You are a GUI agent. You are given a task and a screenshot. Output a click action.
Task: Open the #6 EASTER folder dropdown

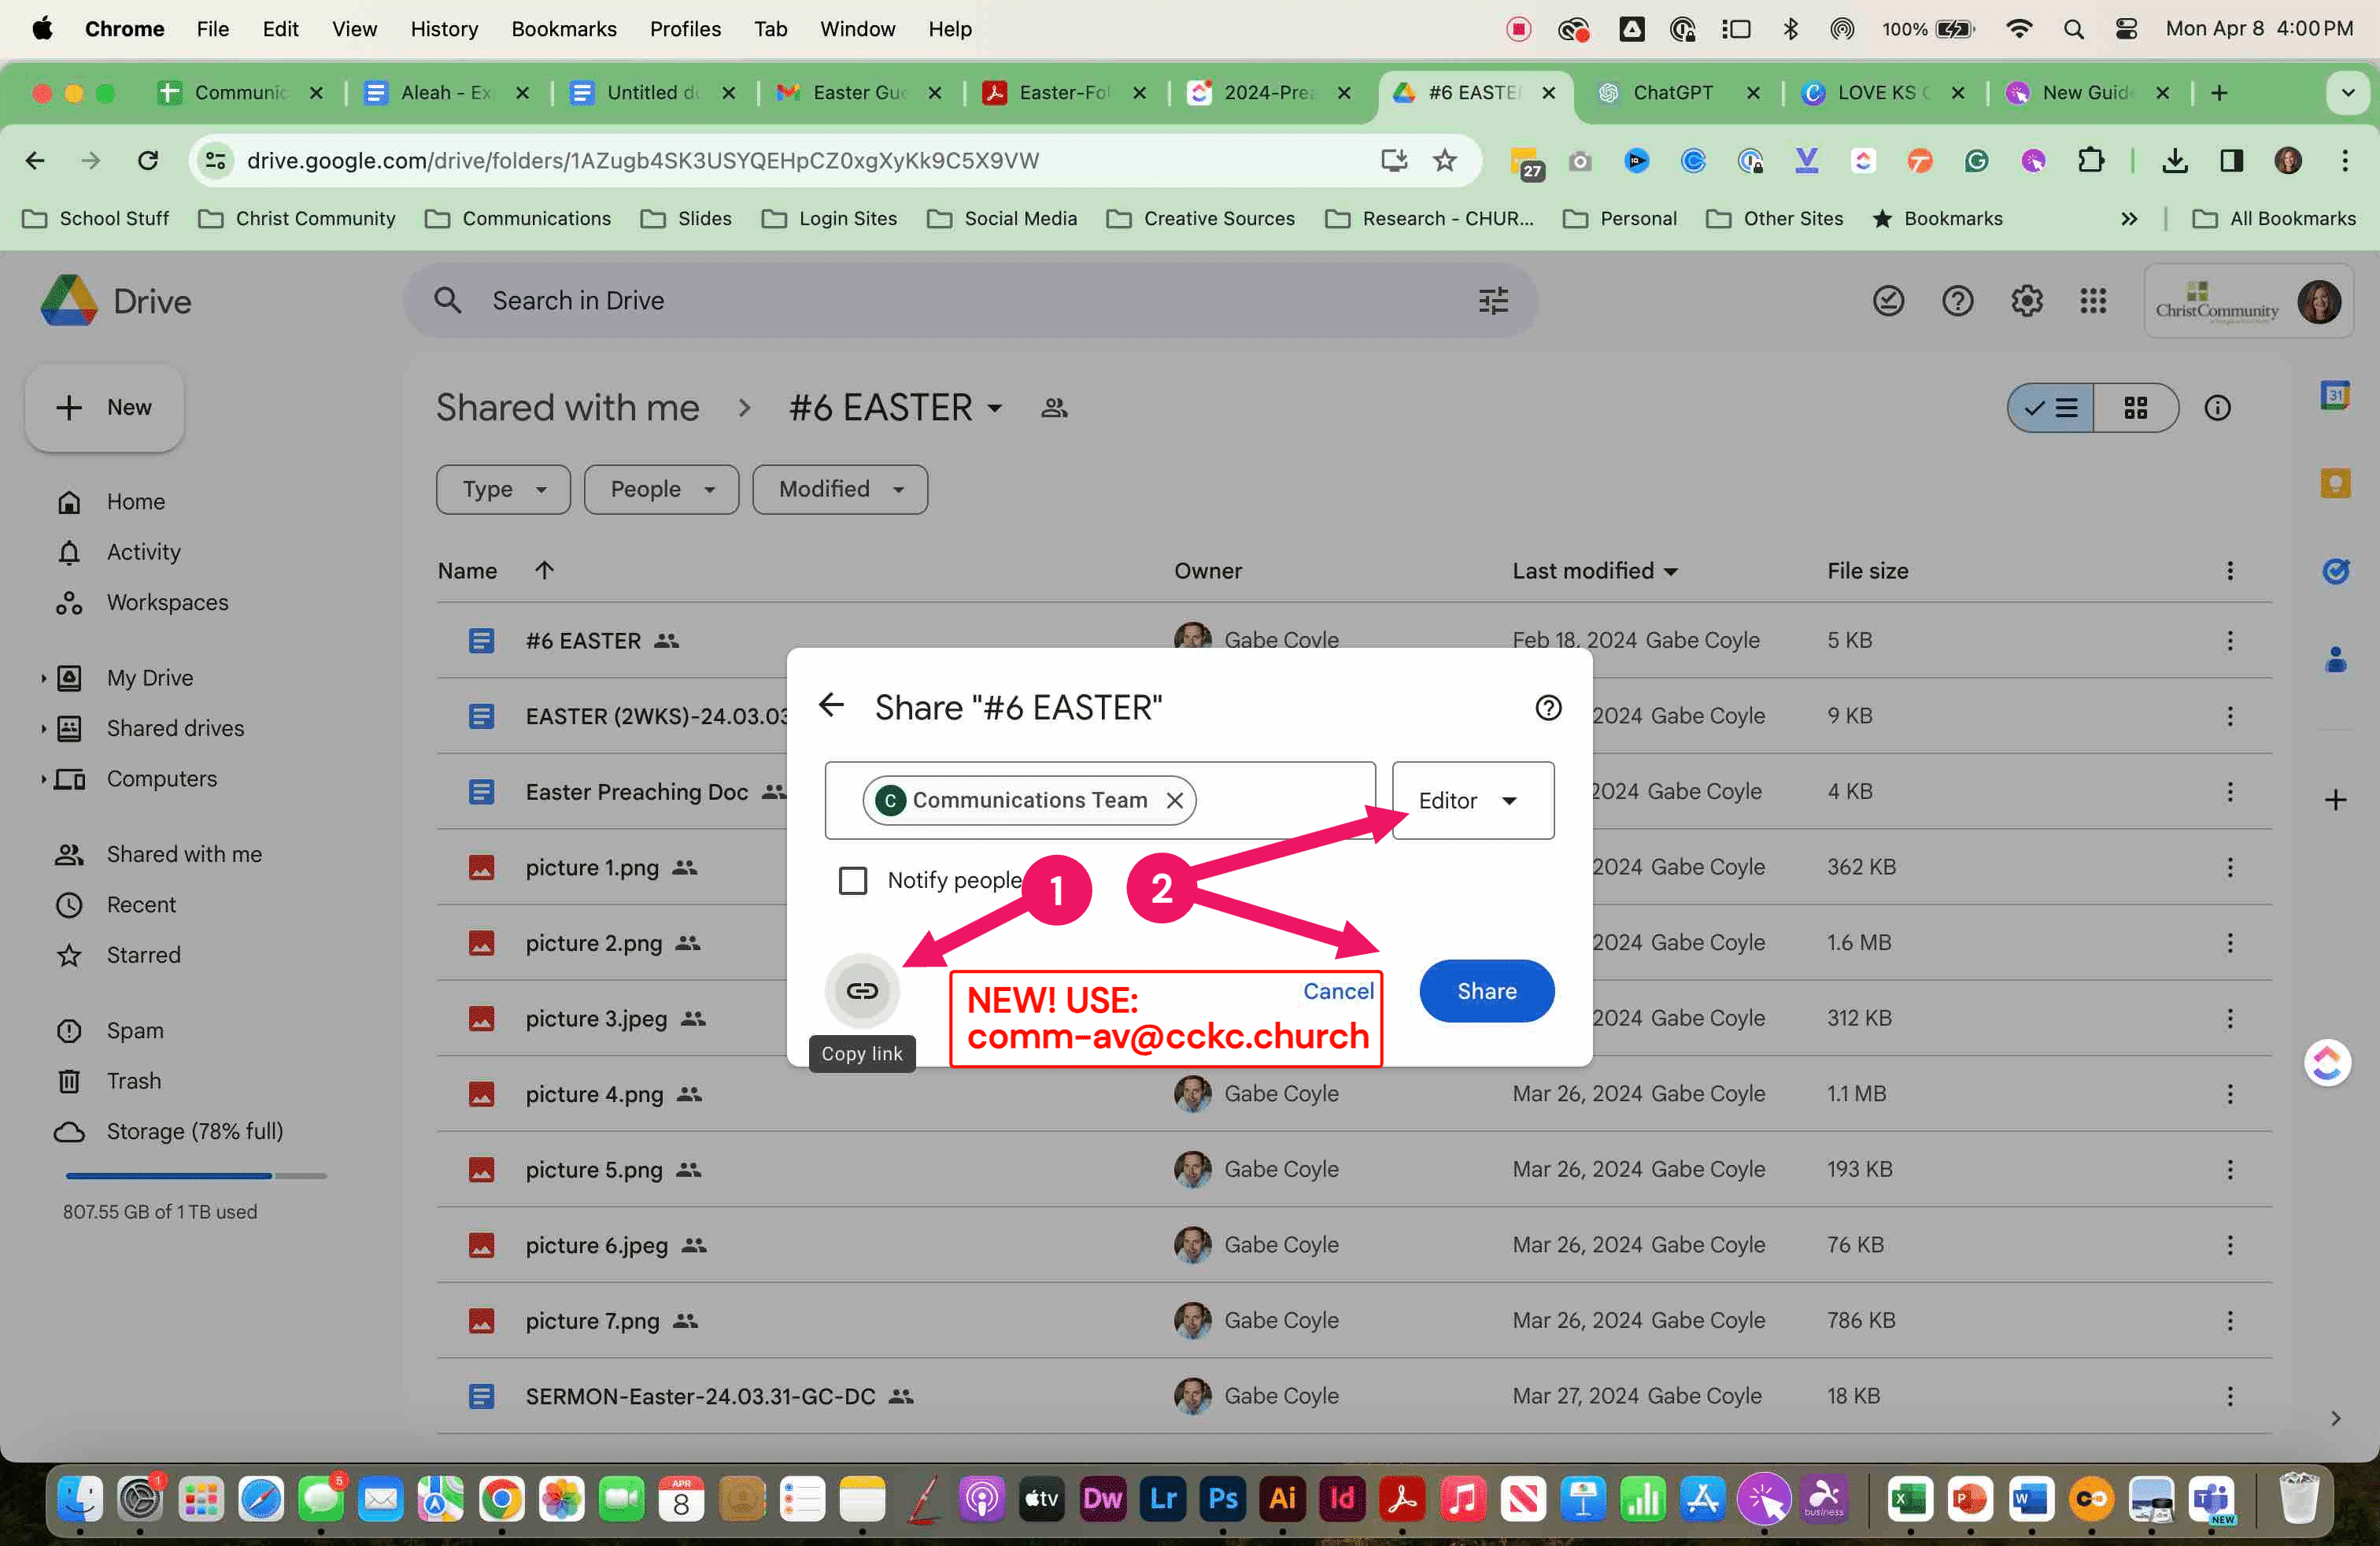tap(896, 407)
